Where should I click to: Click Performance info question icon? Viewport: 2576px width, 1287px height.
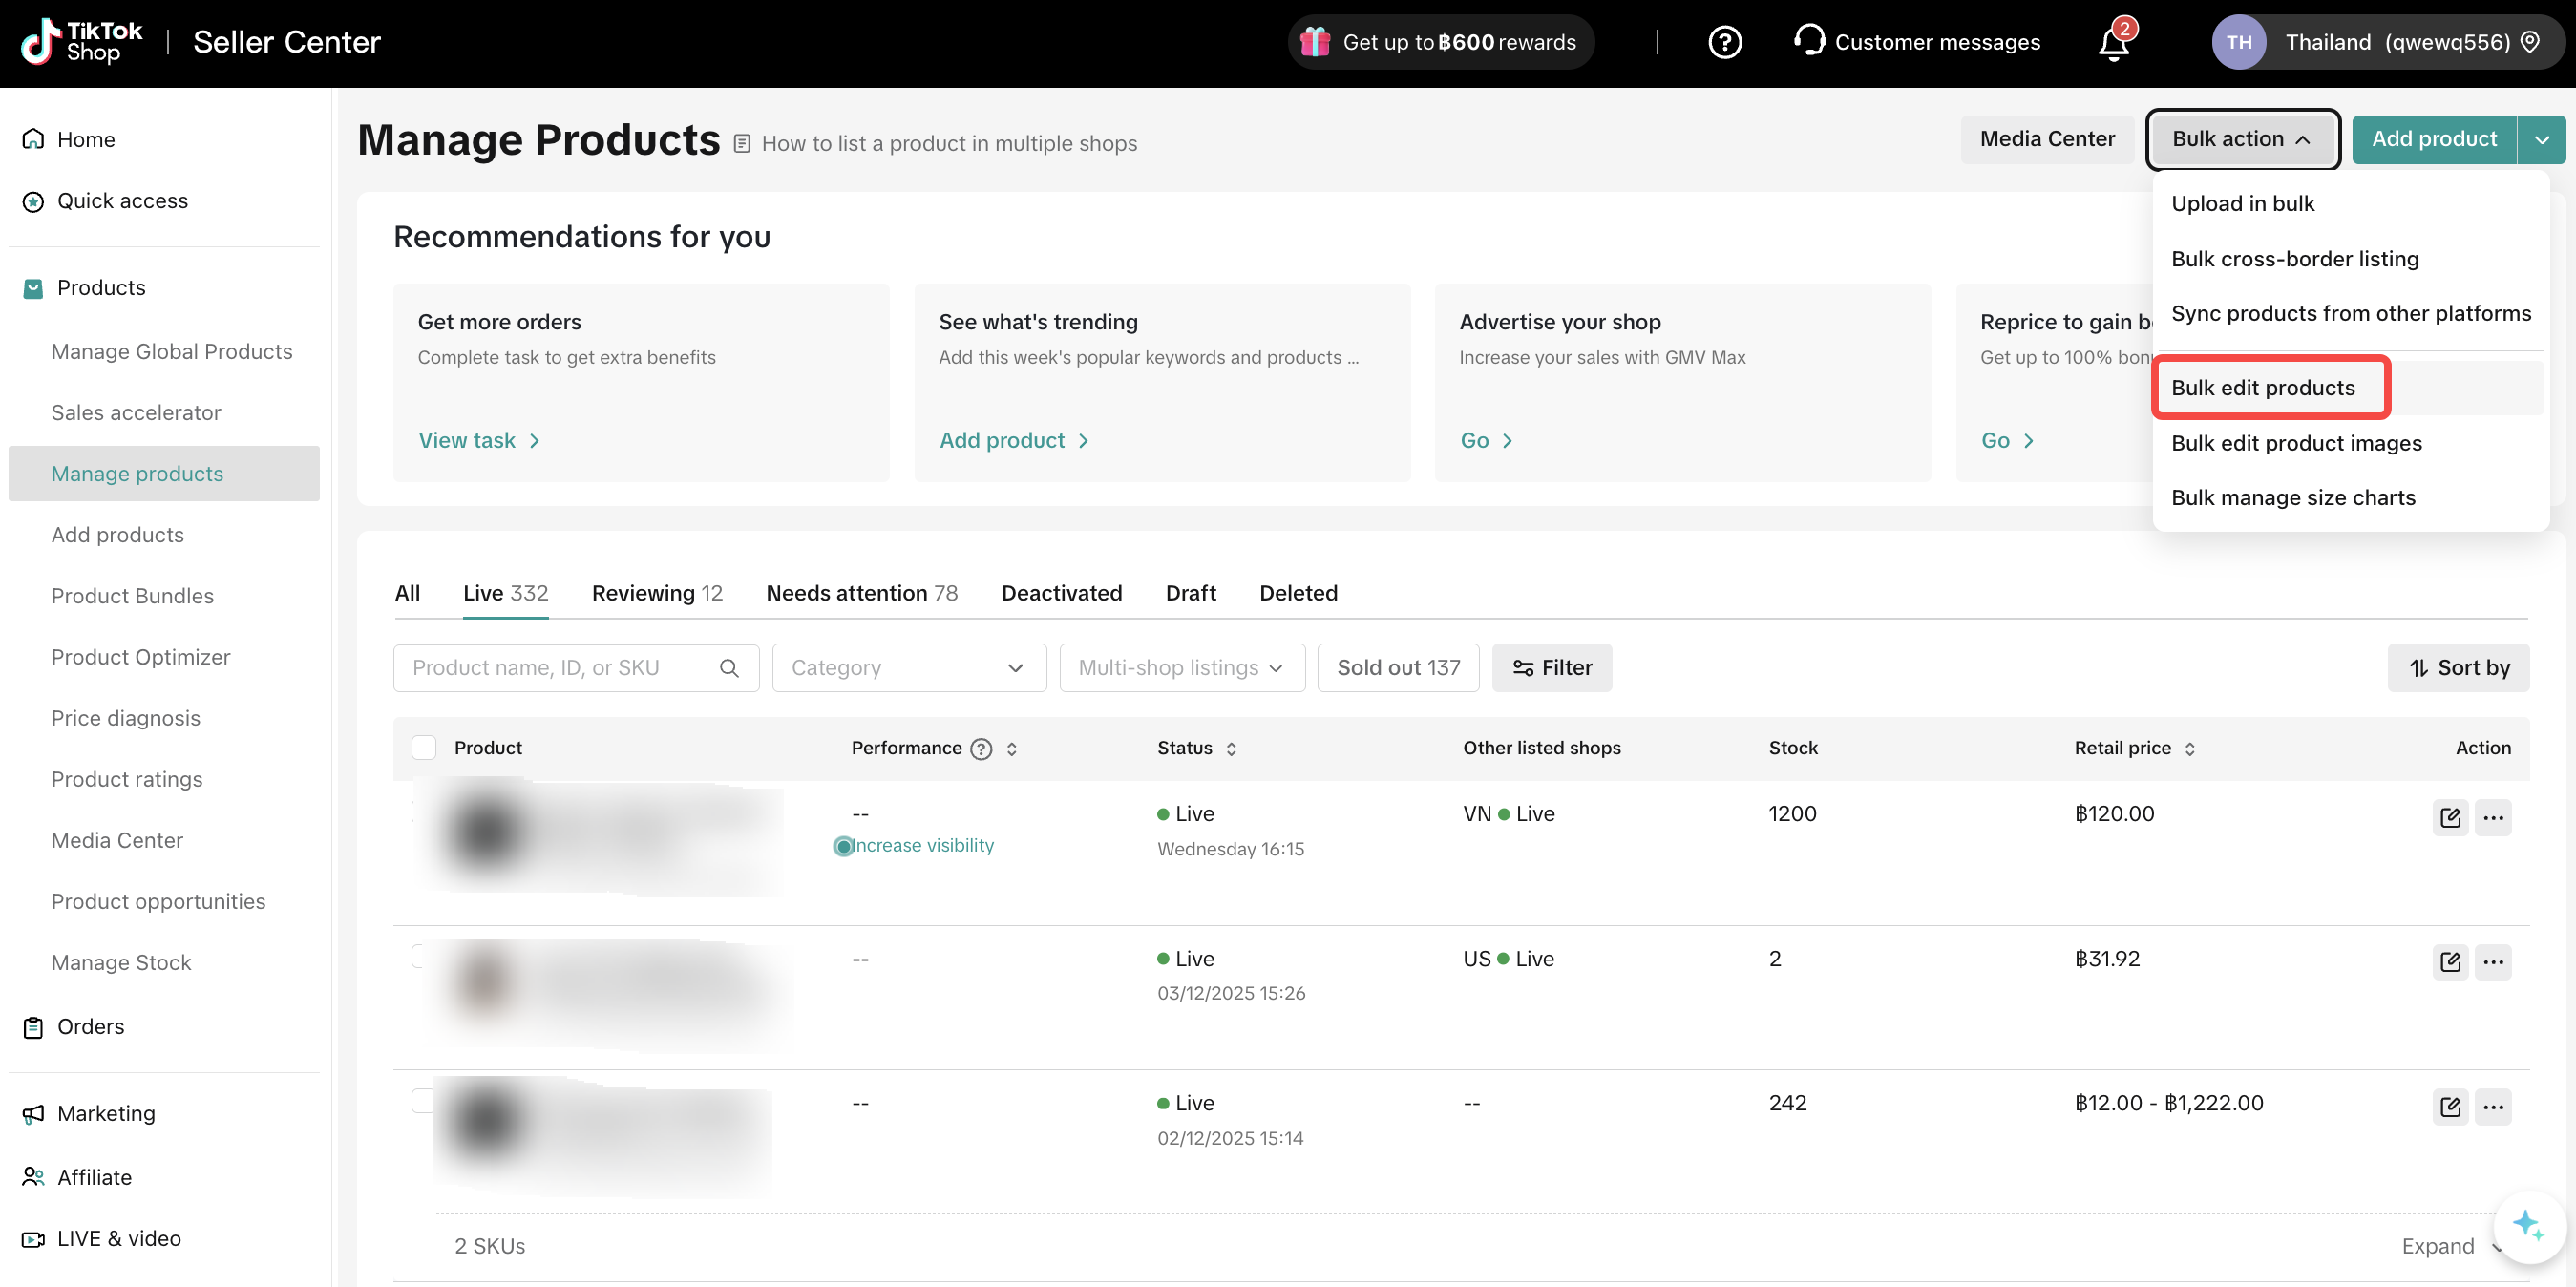[981, 749]
